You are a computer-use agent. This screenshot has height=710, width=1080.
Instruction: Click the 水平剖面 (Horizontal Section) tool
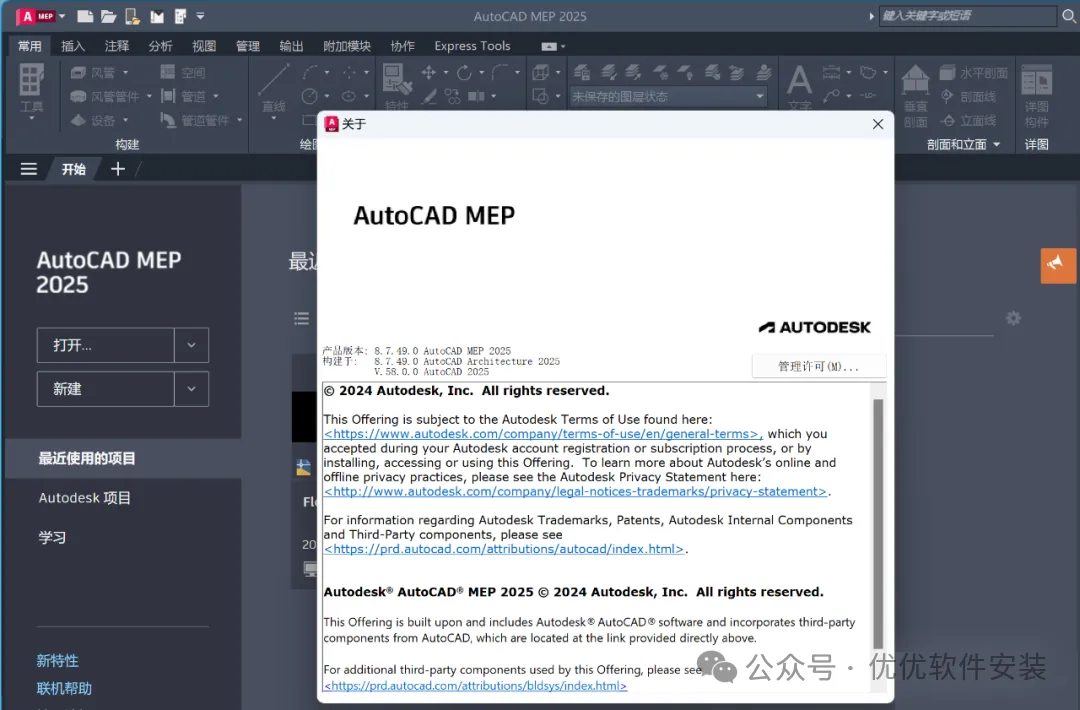973,72
